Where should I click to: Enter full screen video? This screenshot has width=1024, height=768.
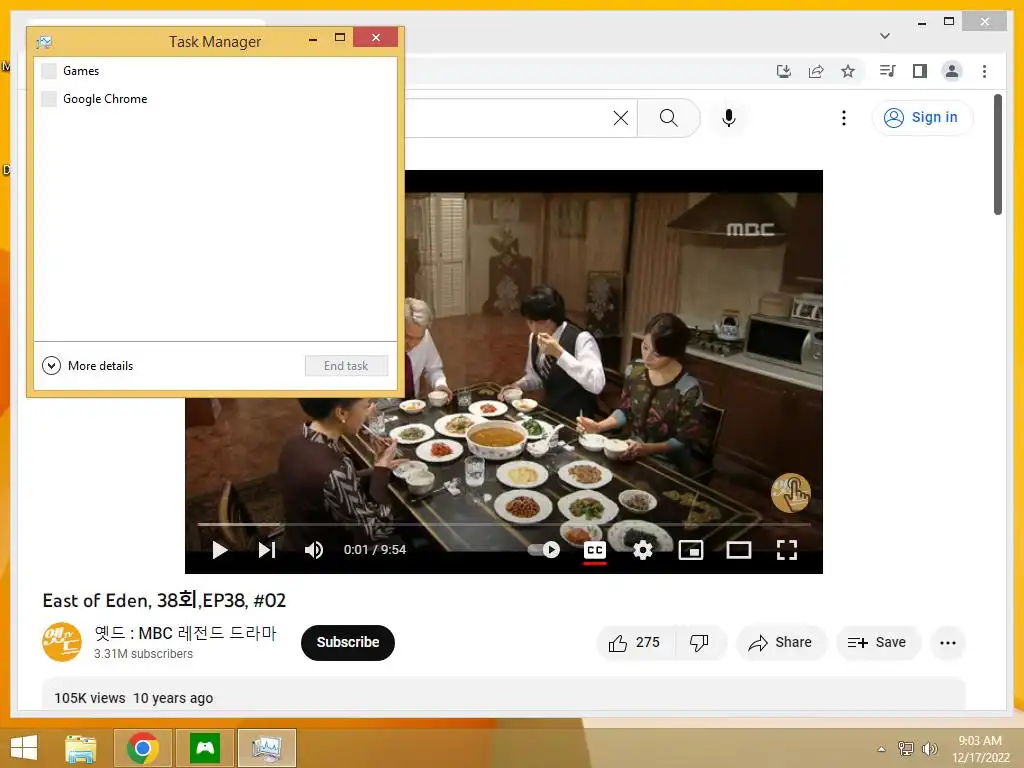(x=787, y=550)
